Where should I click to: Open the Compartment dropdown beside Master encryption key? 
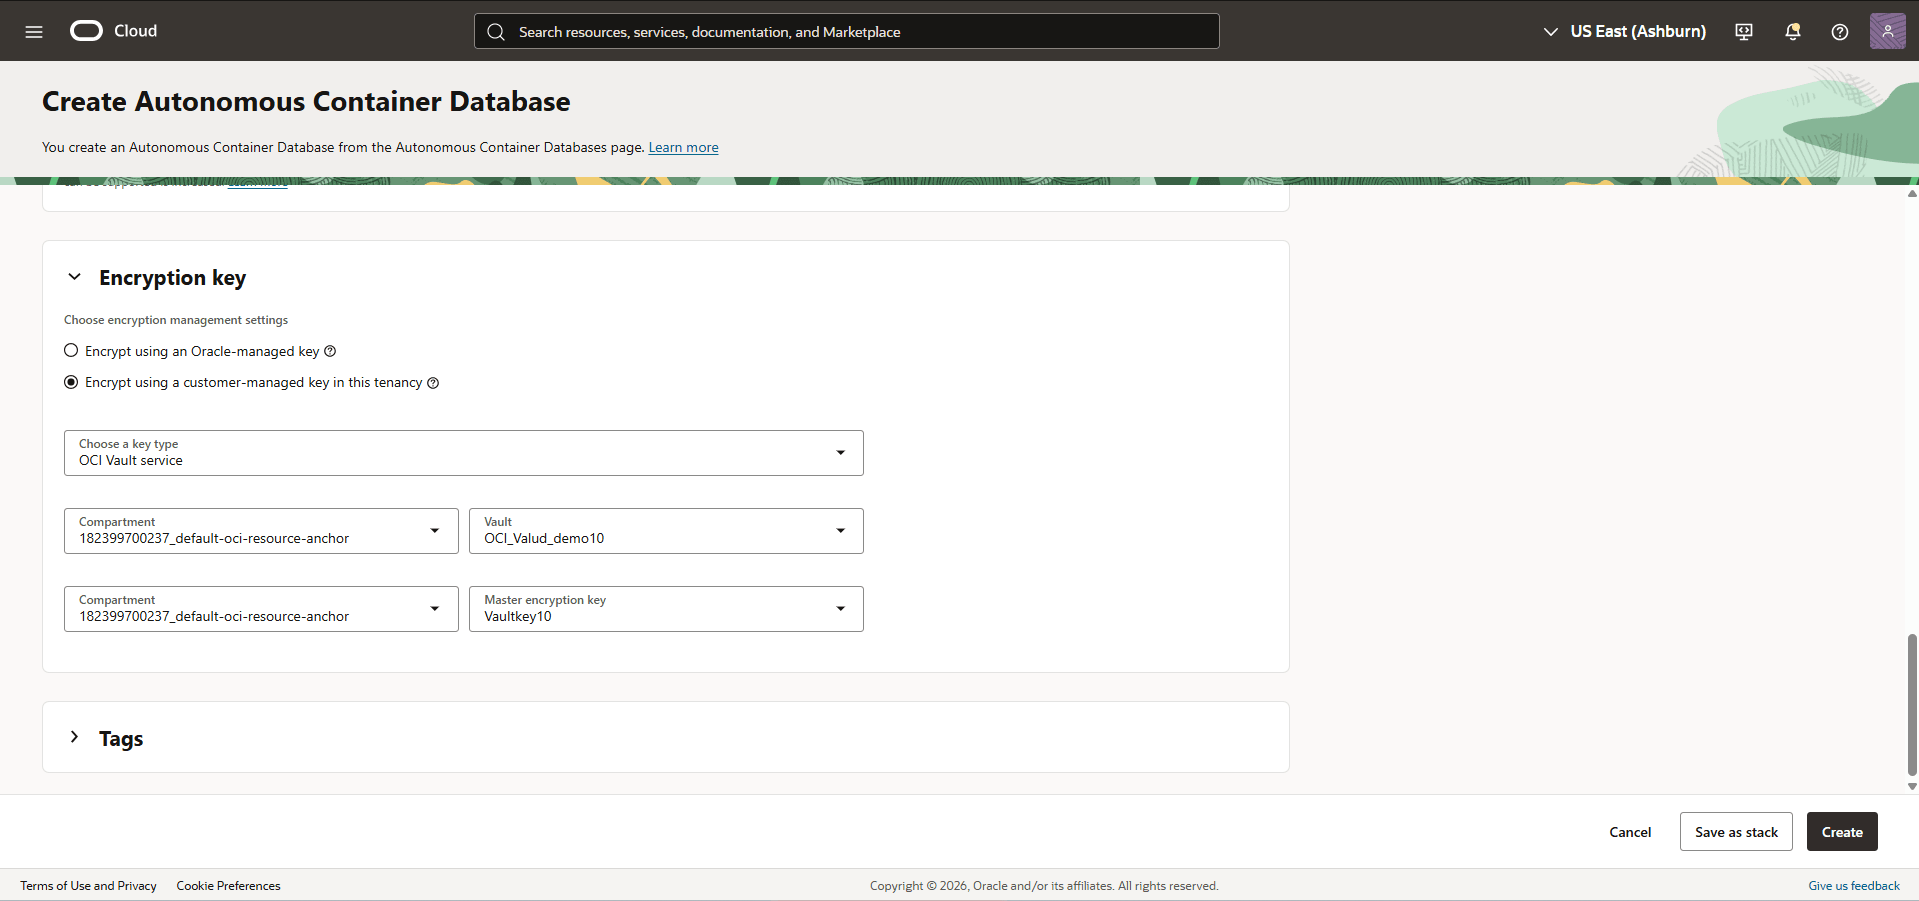point(261,609)
